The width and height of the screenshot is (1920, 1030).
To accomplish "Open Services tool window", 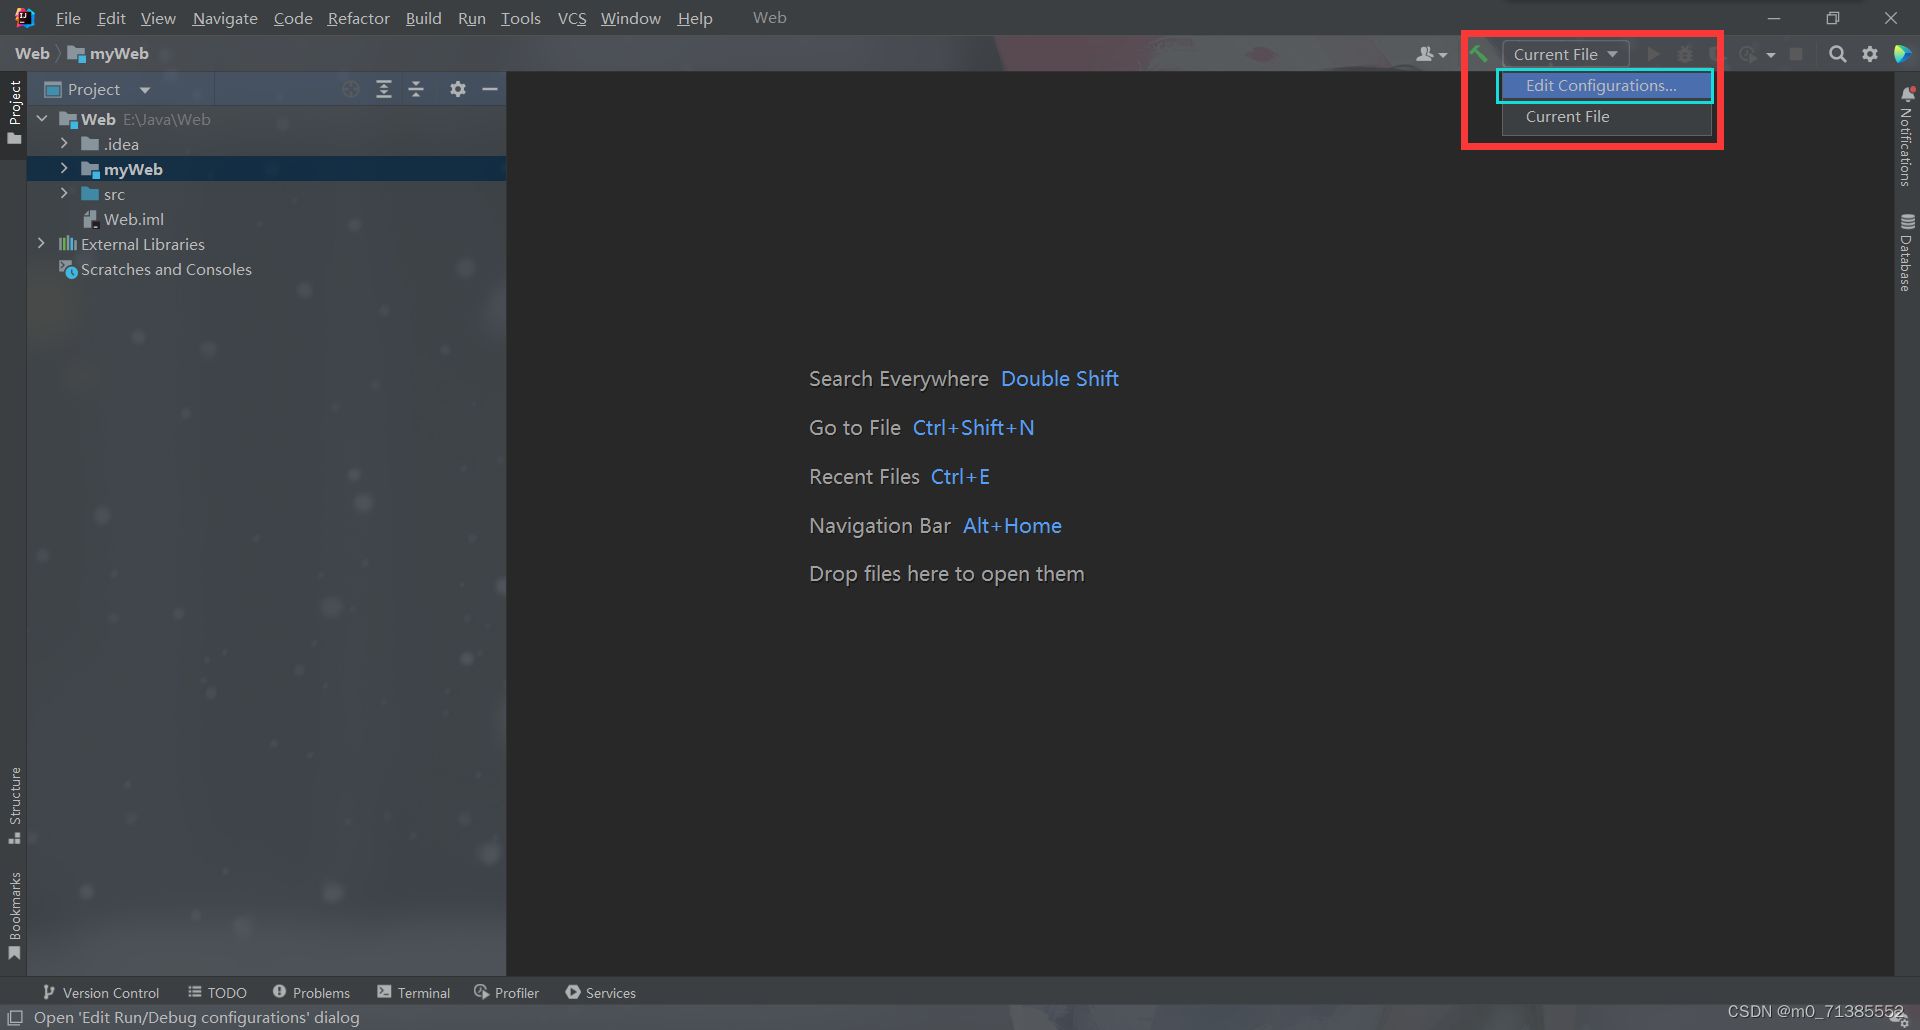I will pos(600,992).
